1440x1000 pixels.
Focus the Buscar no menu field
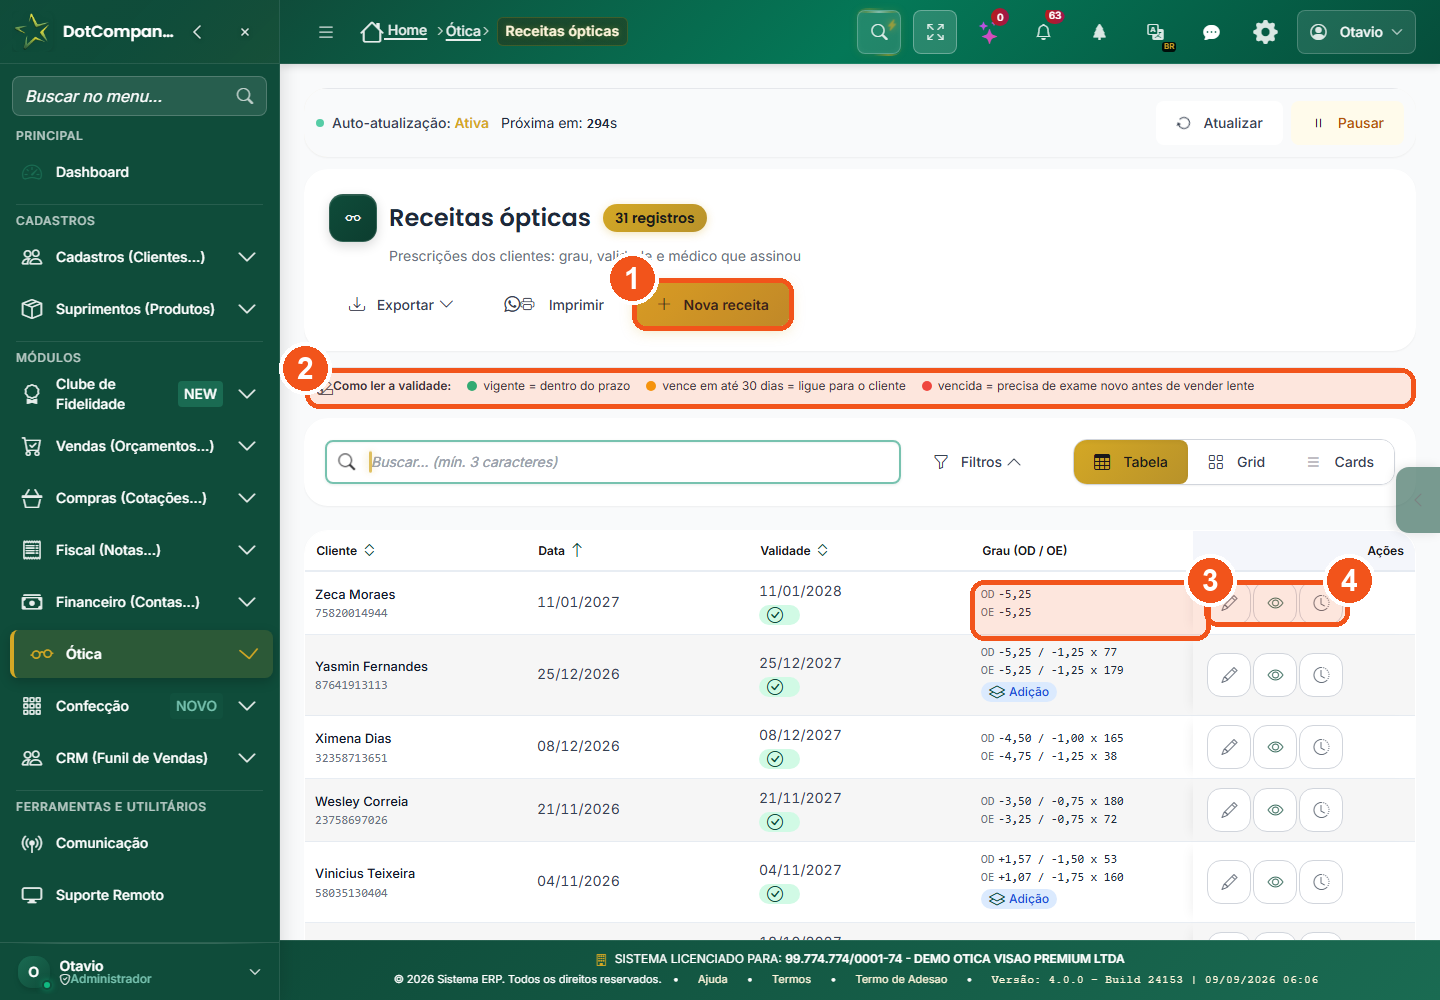[x=139, y=96]
